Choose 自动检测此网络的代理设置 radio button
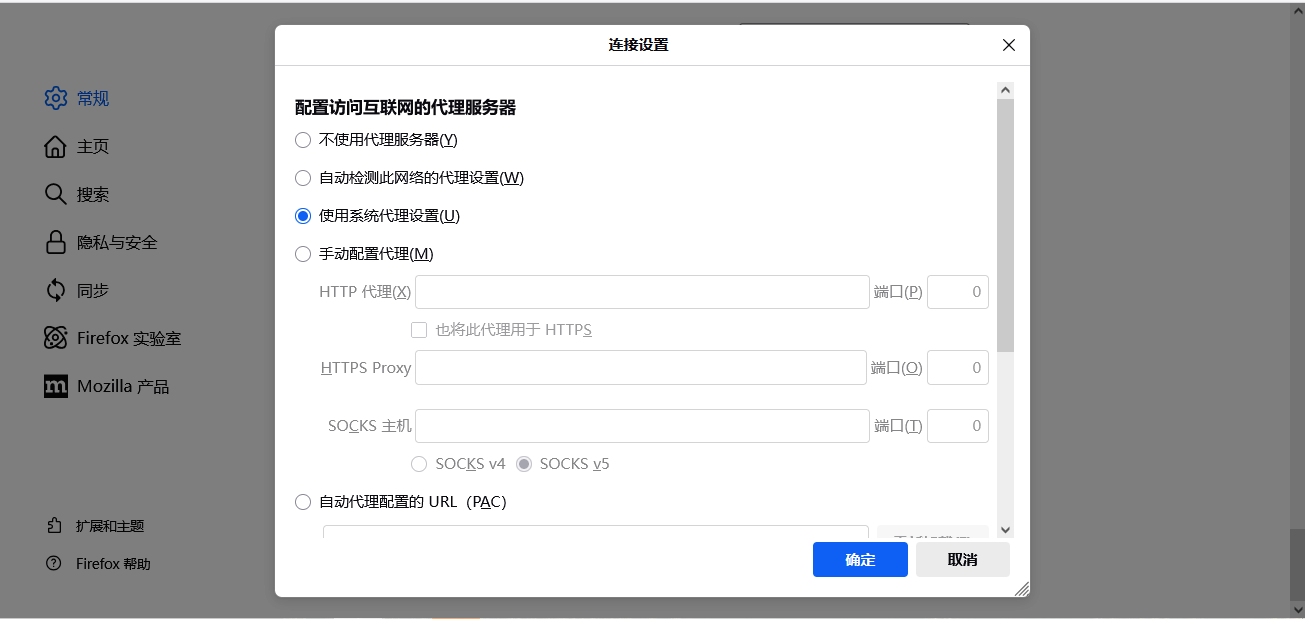Screen dimensions: 1305x619 (303, 178)
